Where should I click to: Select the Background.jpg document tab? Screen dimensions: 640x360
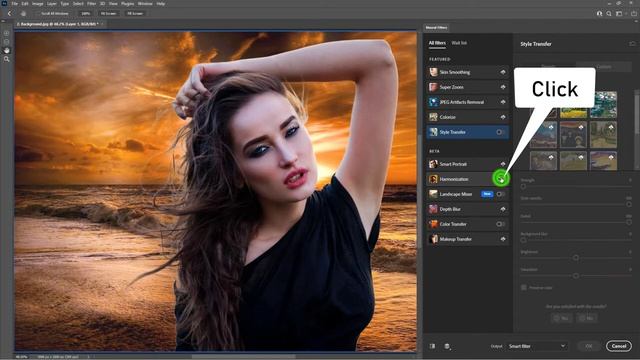point(60,24)
